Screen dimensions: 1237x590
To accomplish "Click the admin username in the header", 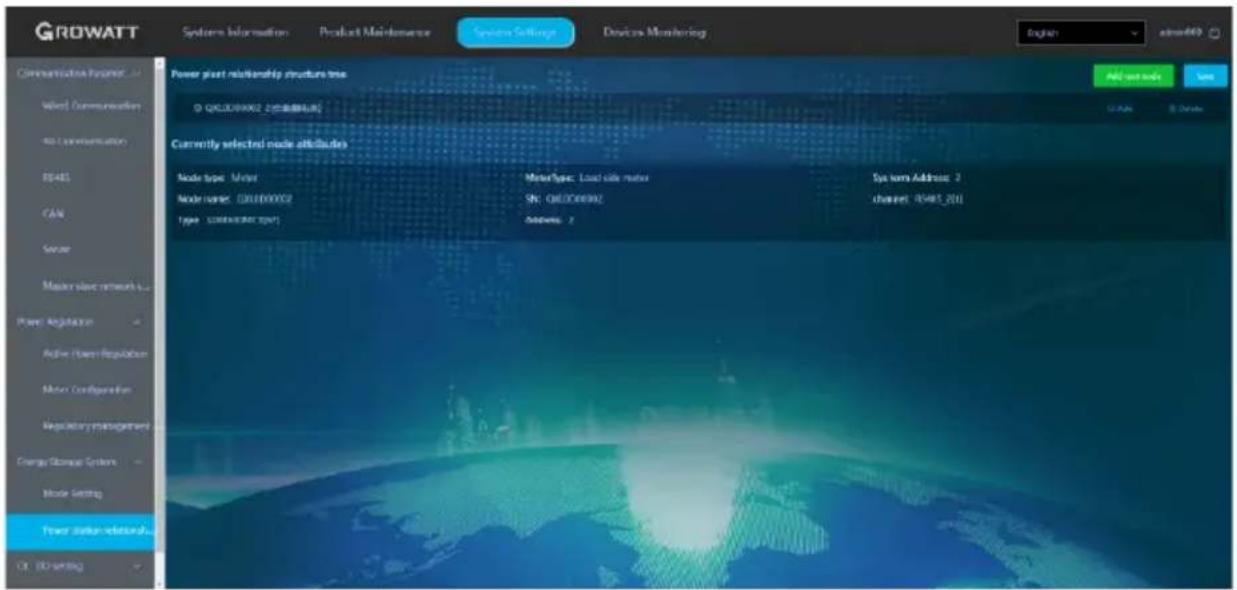I will pyautogui.click(x=1181, y=33).
